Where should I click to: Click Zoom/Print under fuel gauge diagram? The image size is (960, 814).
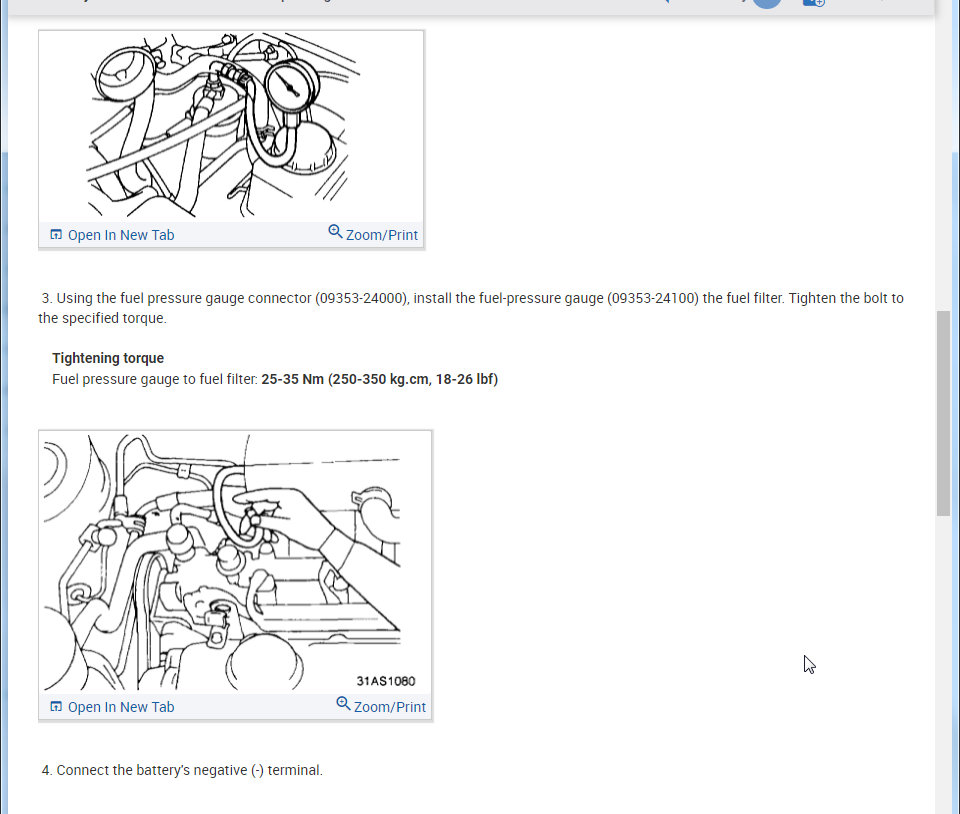click(373, 234)
